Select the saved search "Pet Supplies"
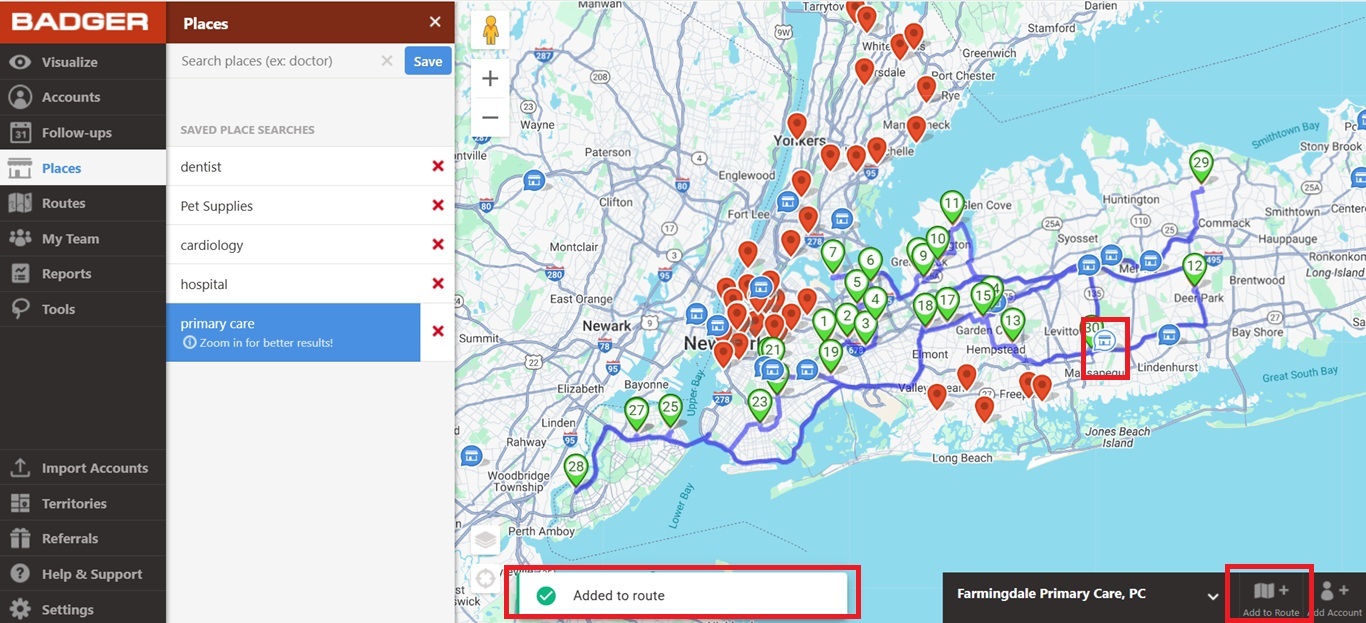Screen dimensions: 1366x623 tap(293, 206)
